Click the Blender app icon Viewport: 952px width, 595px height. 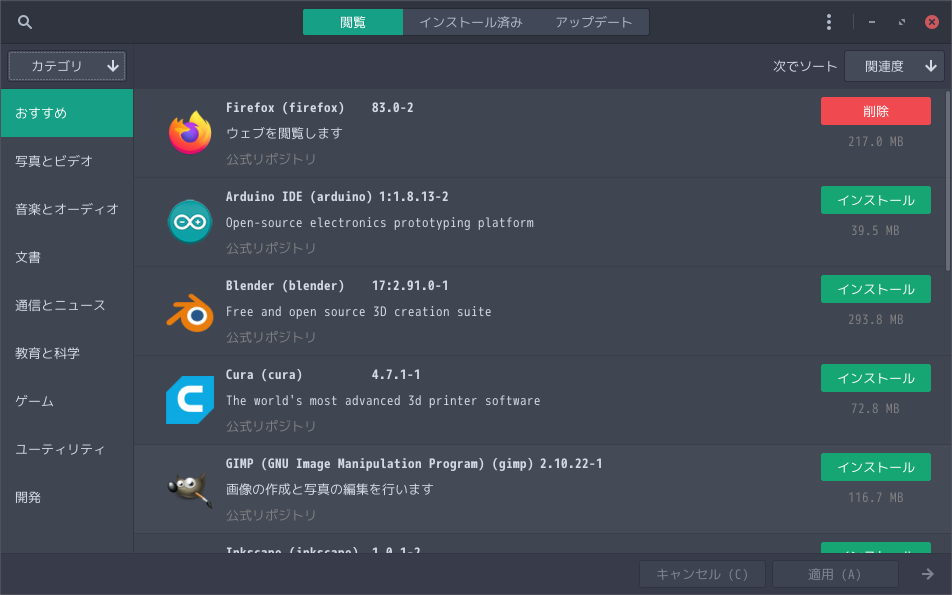pyautogui.click(x=190, y=313)
